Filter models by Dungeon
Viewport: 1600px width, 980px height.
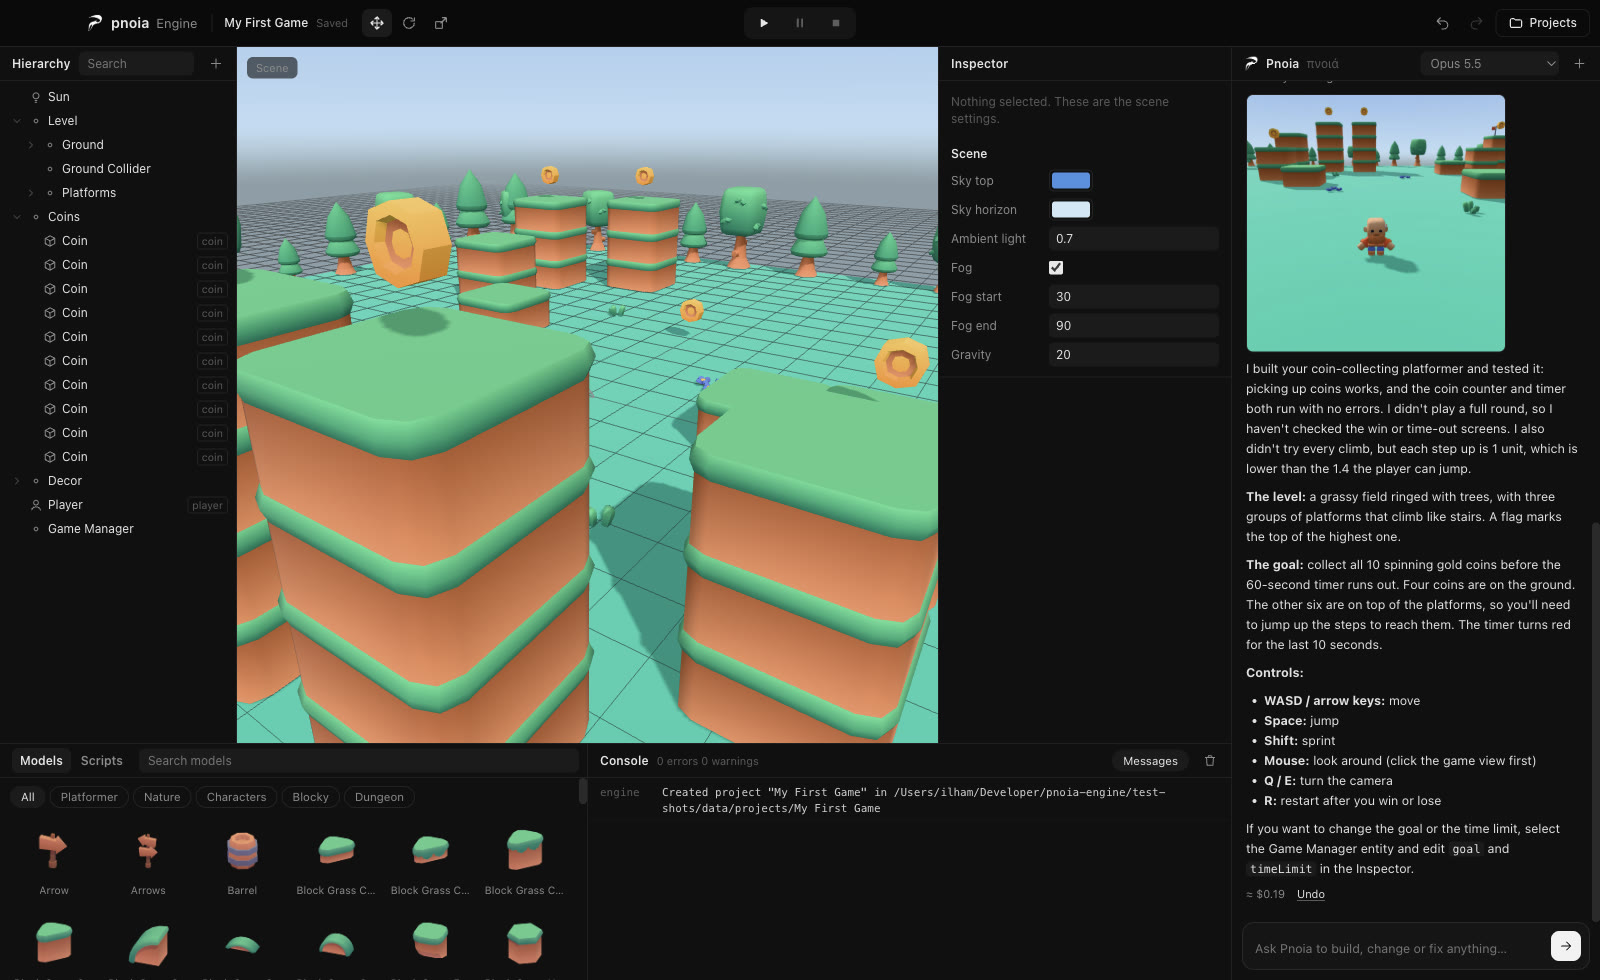pyautogui.click(x=379, y=797)
